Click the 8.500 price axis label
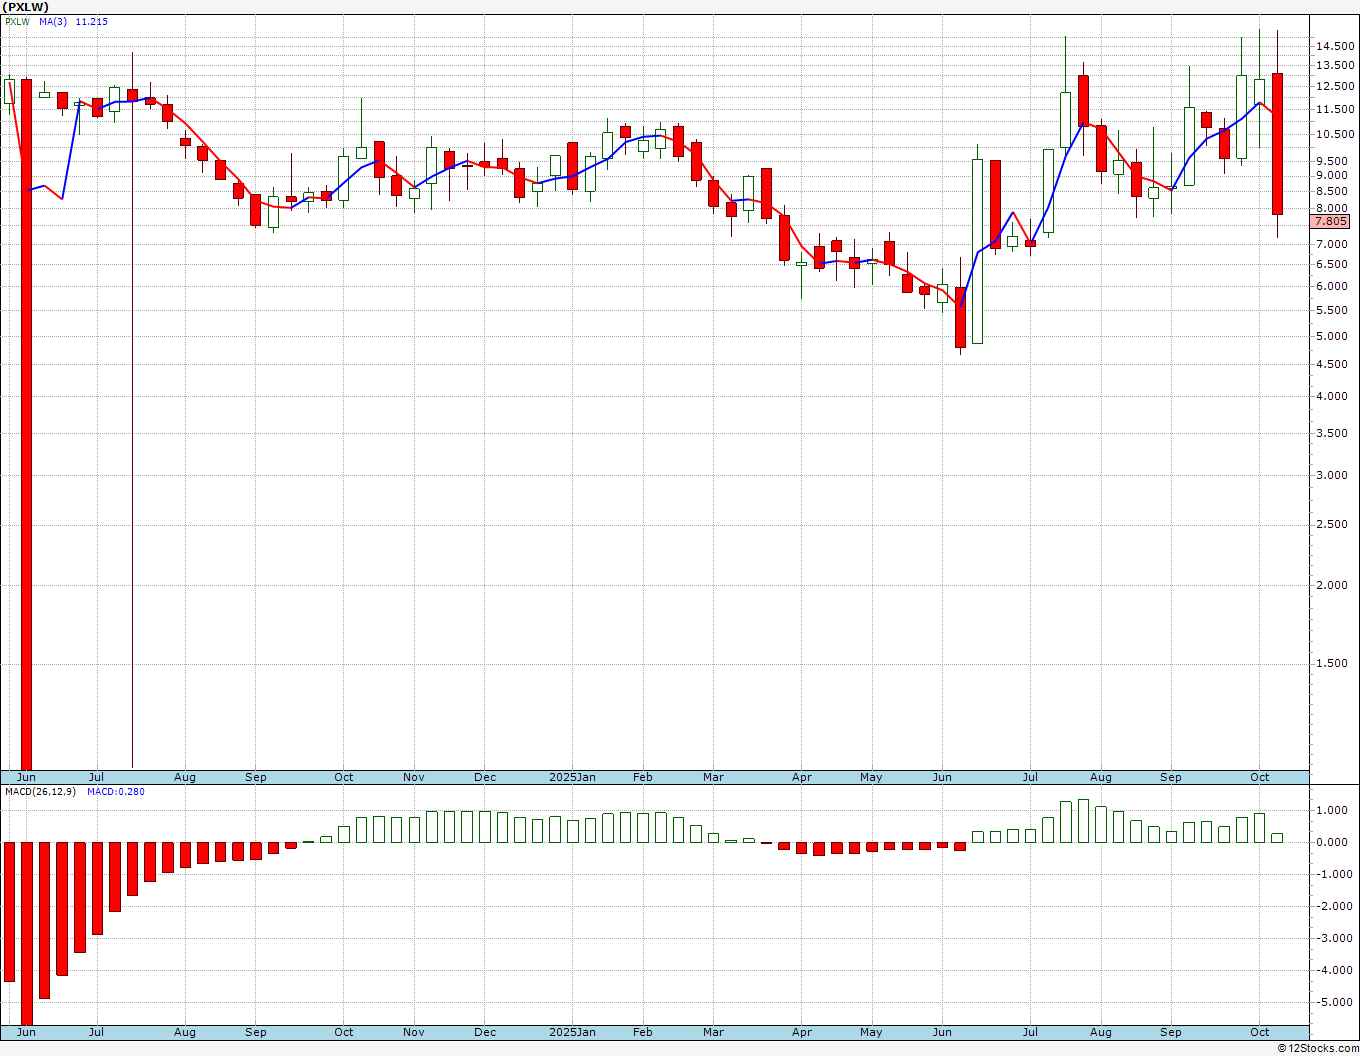This screenshot has height=1056, width=1360. click(x=1333, y=192)
